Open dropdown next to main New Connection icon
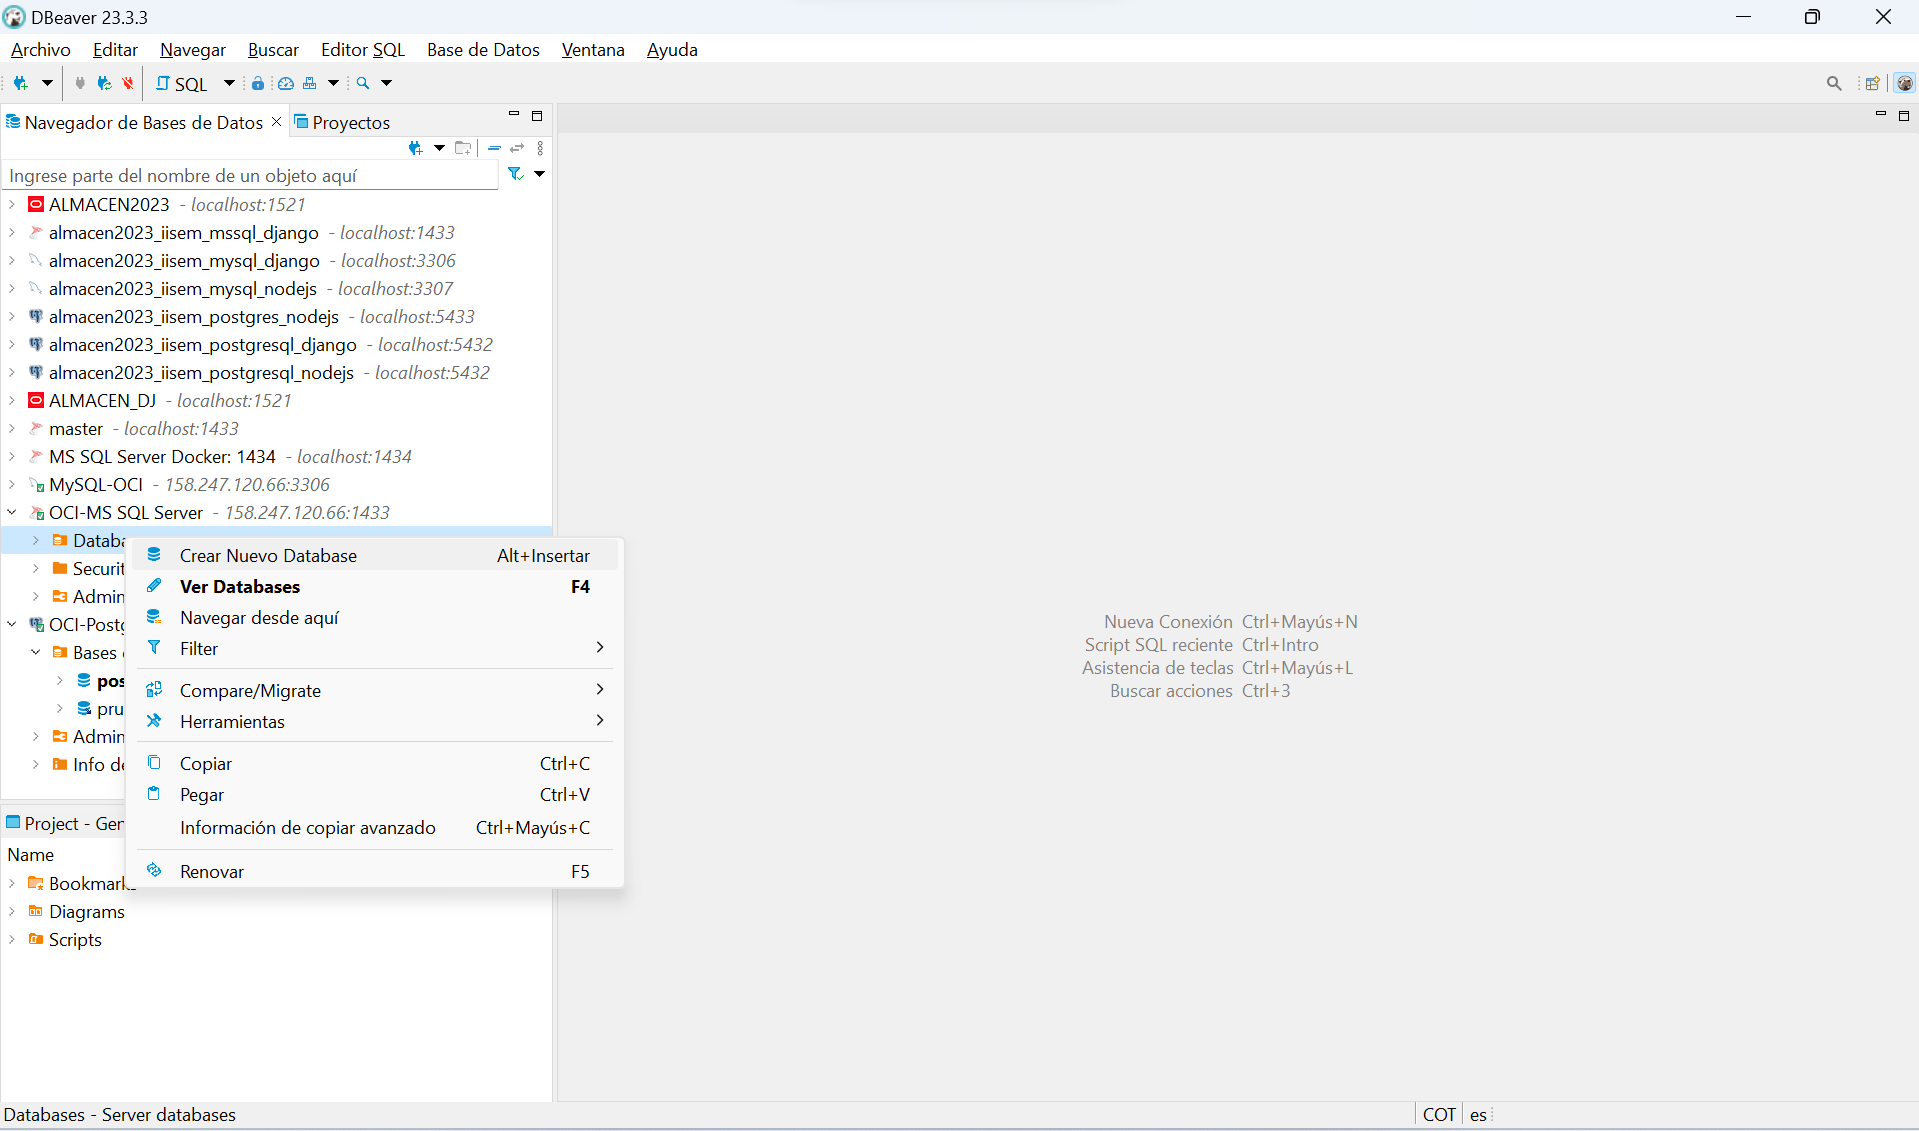 [x=47, y=83]
